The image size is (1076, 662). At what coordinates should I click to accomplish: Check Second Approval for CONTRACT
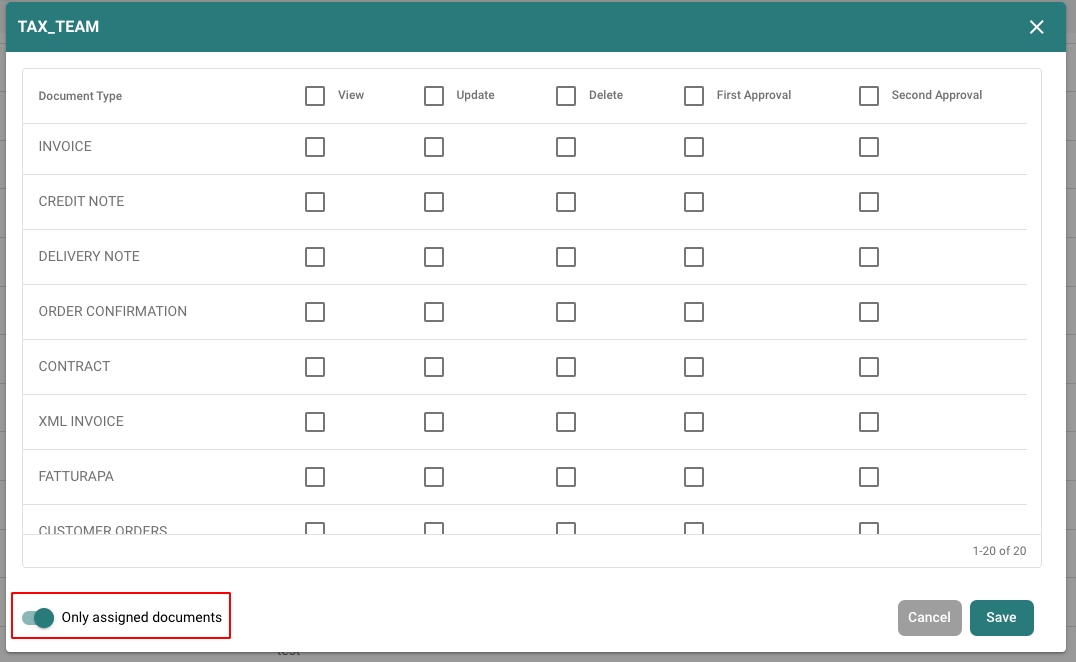(869, 367)
